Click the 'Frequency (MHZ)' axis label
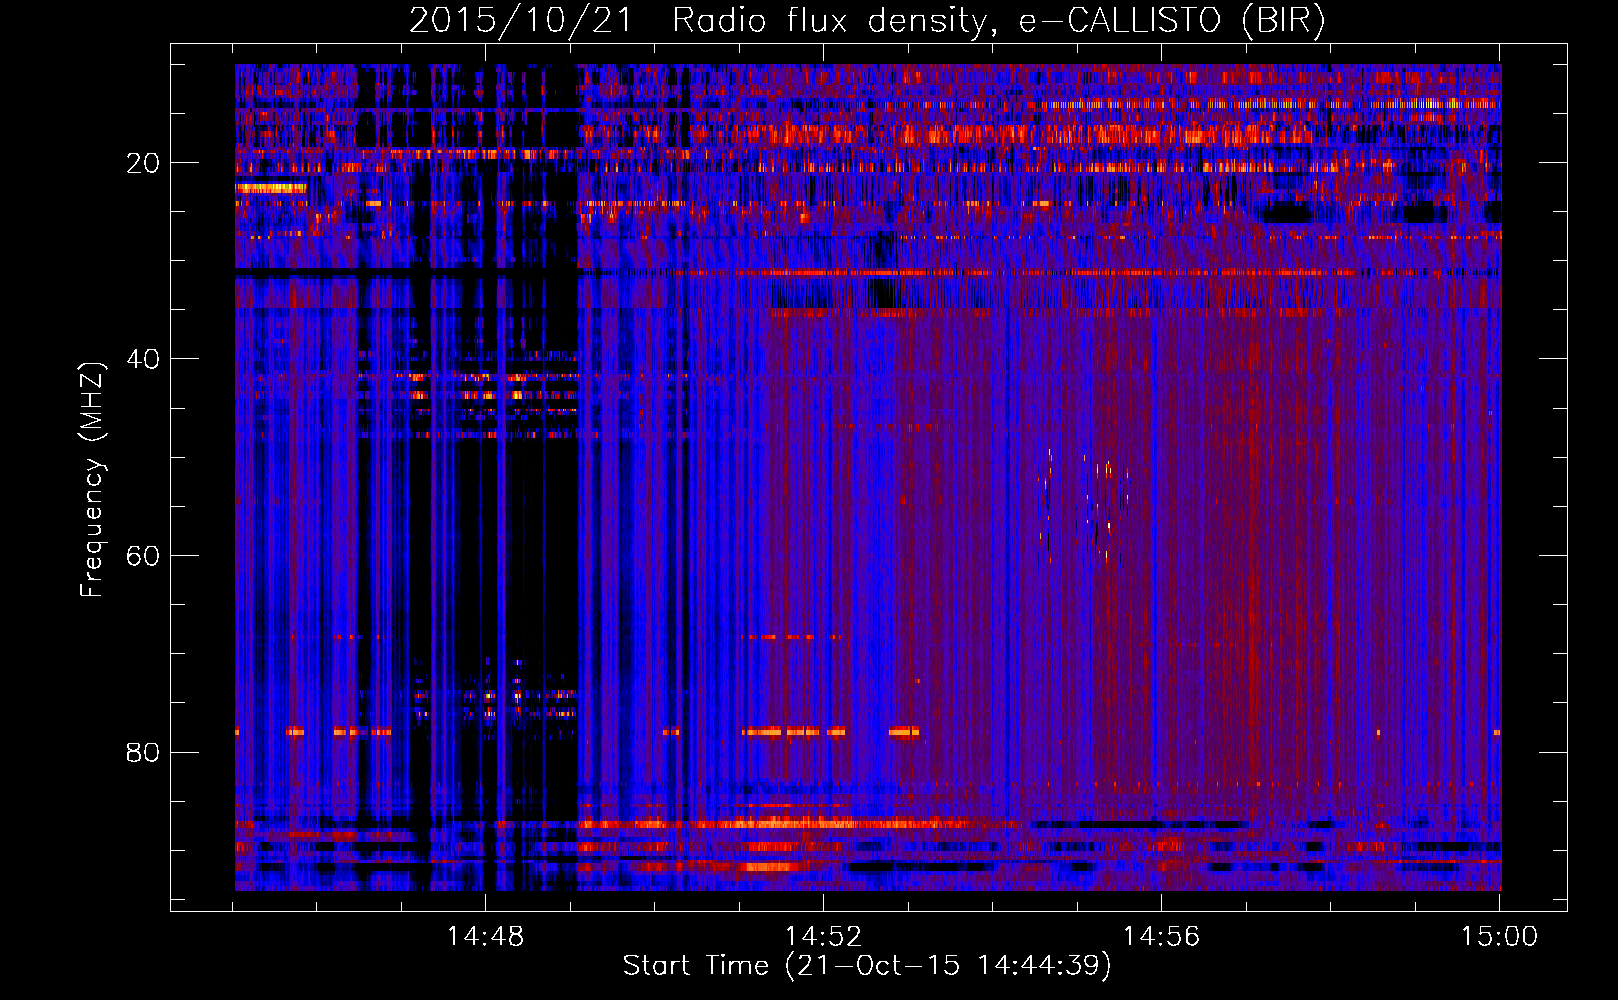The height and width of the screenshot is (1000, 1618). pos(92,480)
